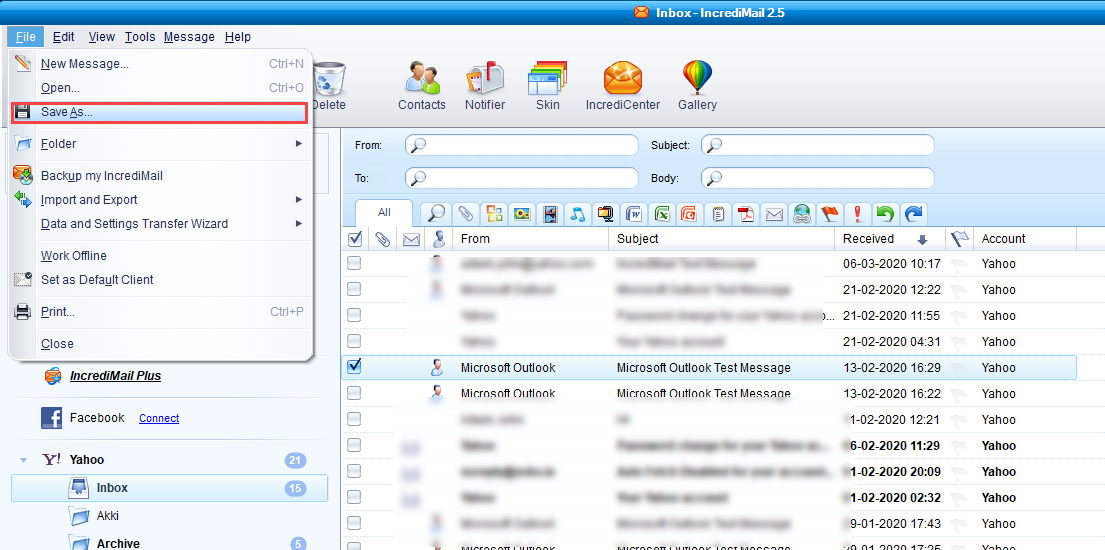Filter by music attachments icon
Viewport: 1105px width, 550px height.
[x=577, y=214]
